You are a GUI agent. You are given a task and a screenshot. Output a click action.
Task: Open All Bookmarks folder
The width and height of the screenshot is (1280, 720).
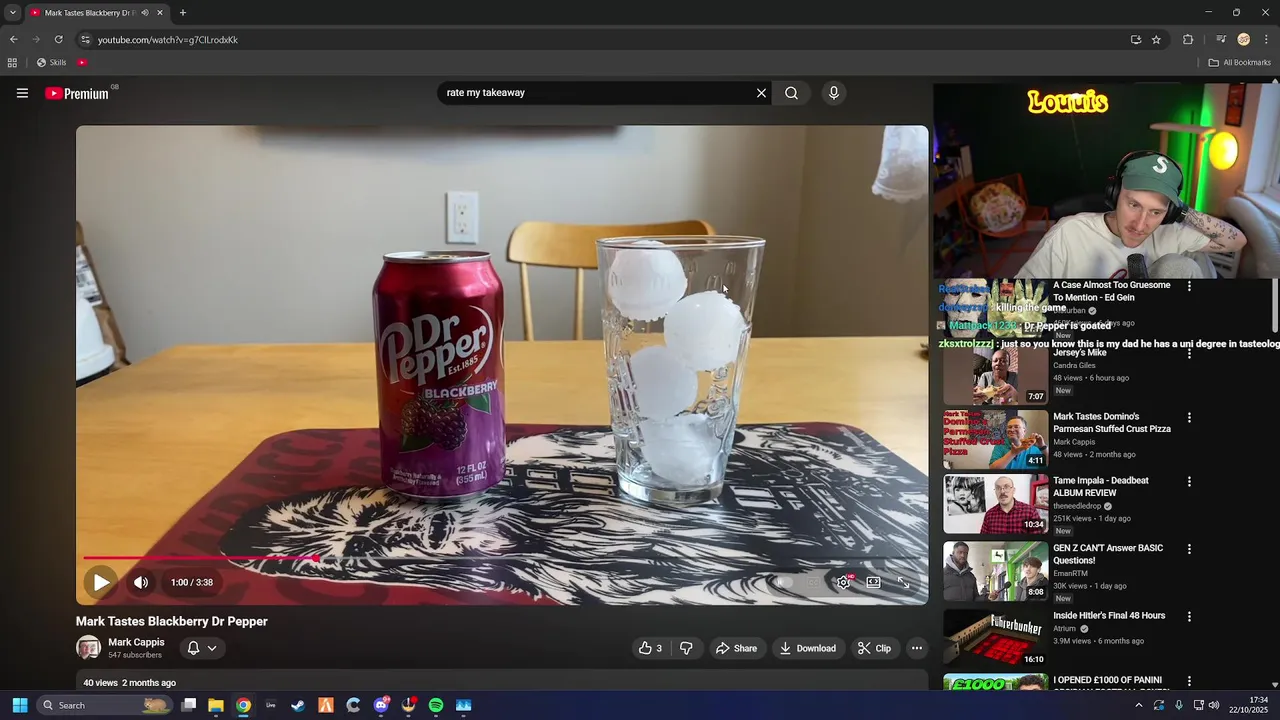coord(1239,63)
